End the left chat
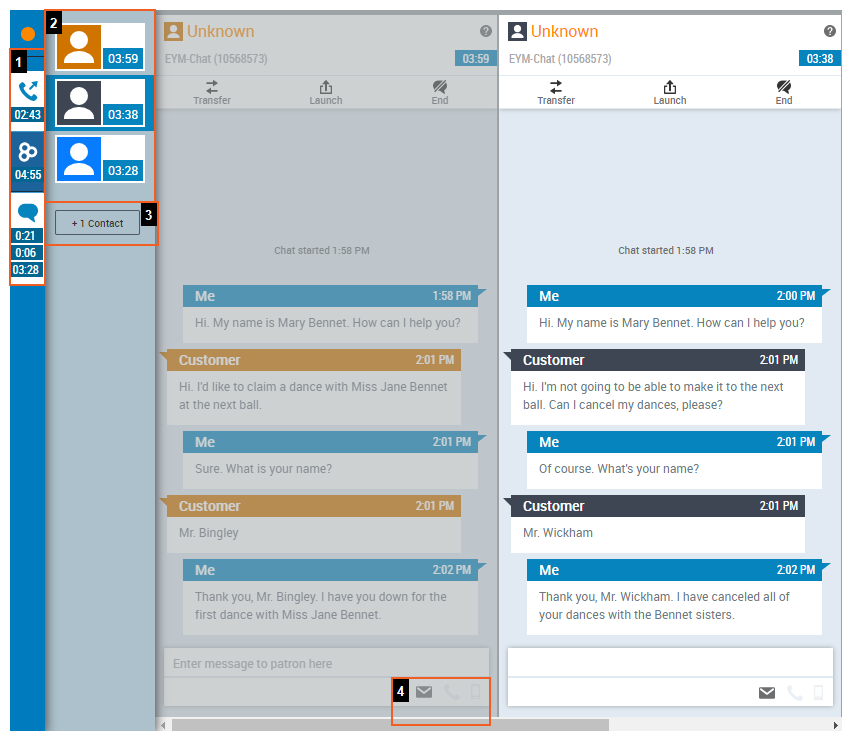Image resolution: width=854 pixels, height=743 pixels. click(x=440, y=93)
